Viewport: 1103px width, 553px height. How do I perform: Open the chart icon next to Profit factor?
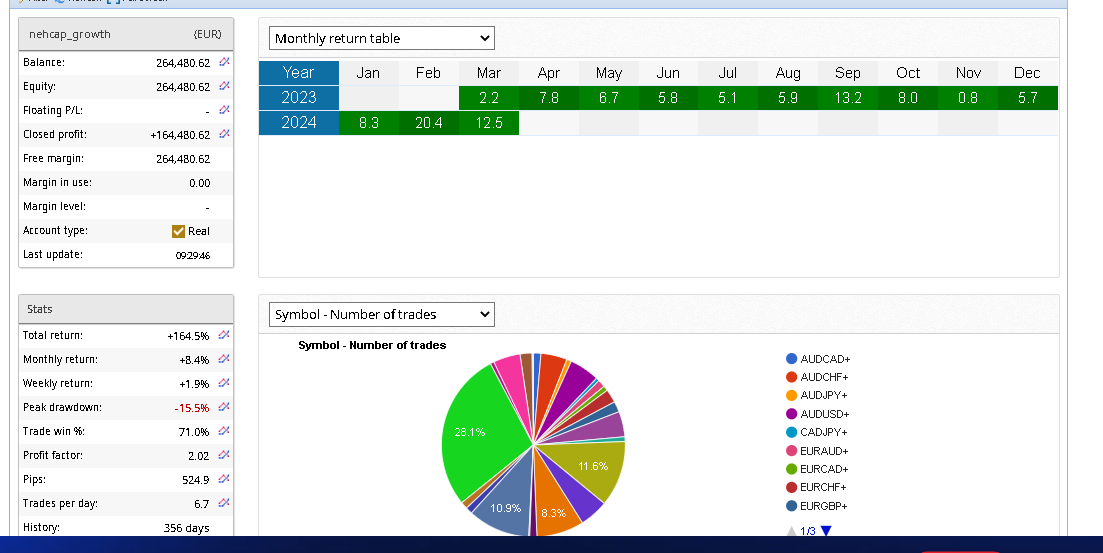pos(224,455)
